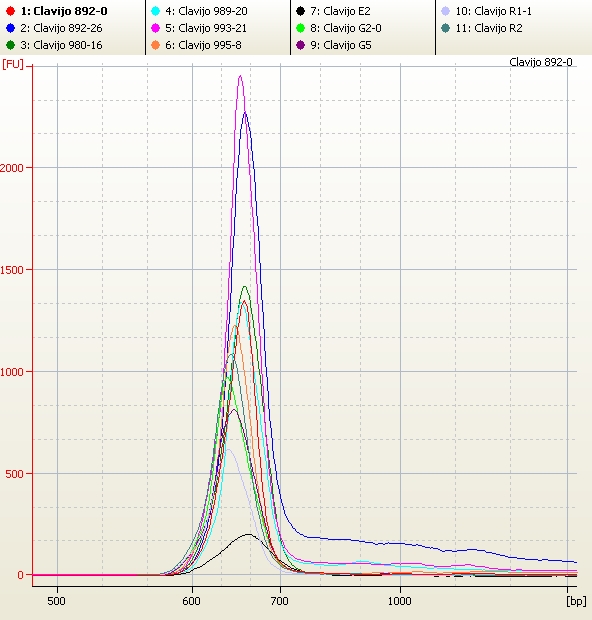
Task: Click the purple dot for Clavijo G5
Action: (301, 45)
